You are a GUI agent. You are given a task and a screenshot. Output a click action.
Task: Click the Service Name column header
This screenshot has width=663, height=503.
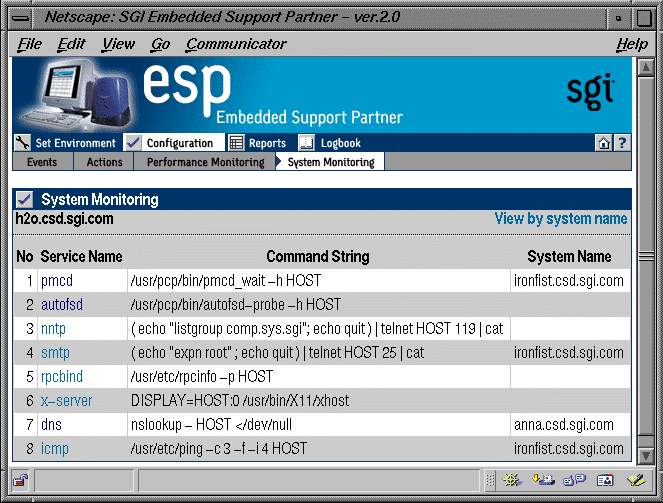(x=81, y=256)
